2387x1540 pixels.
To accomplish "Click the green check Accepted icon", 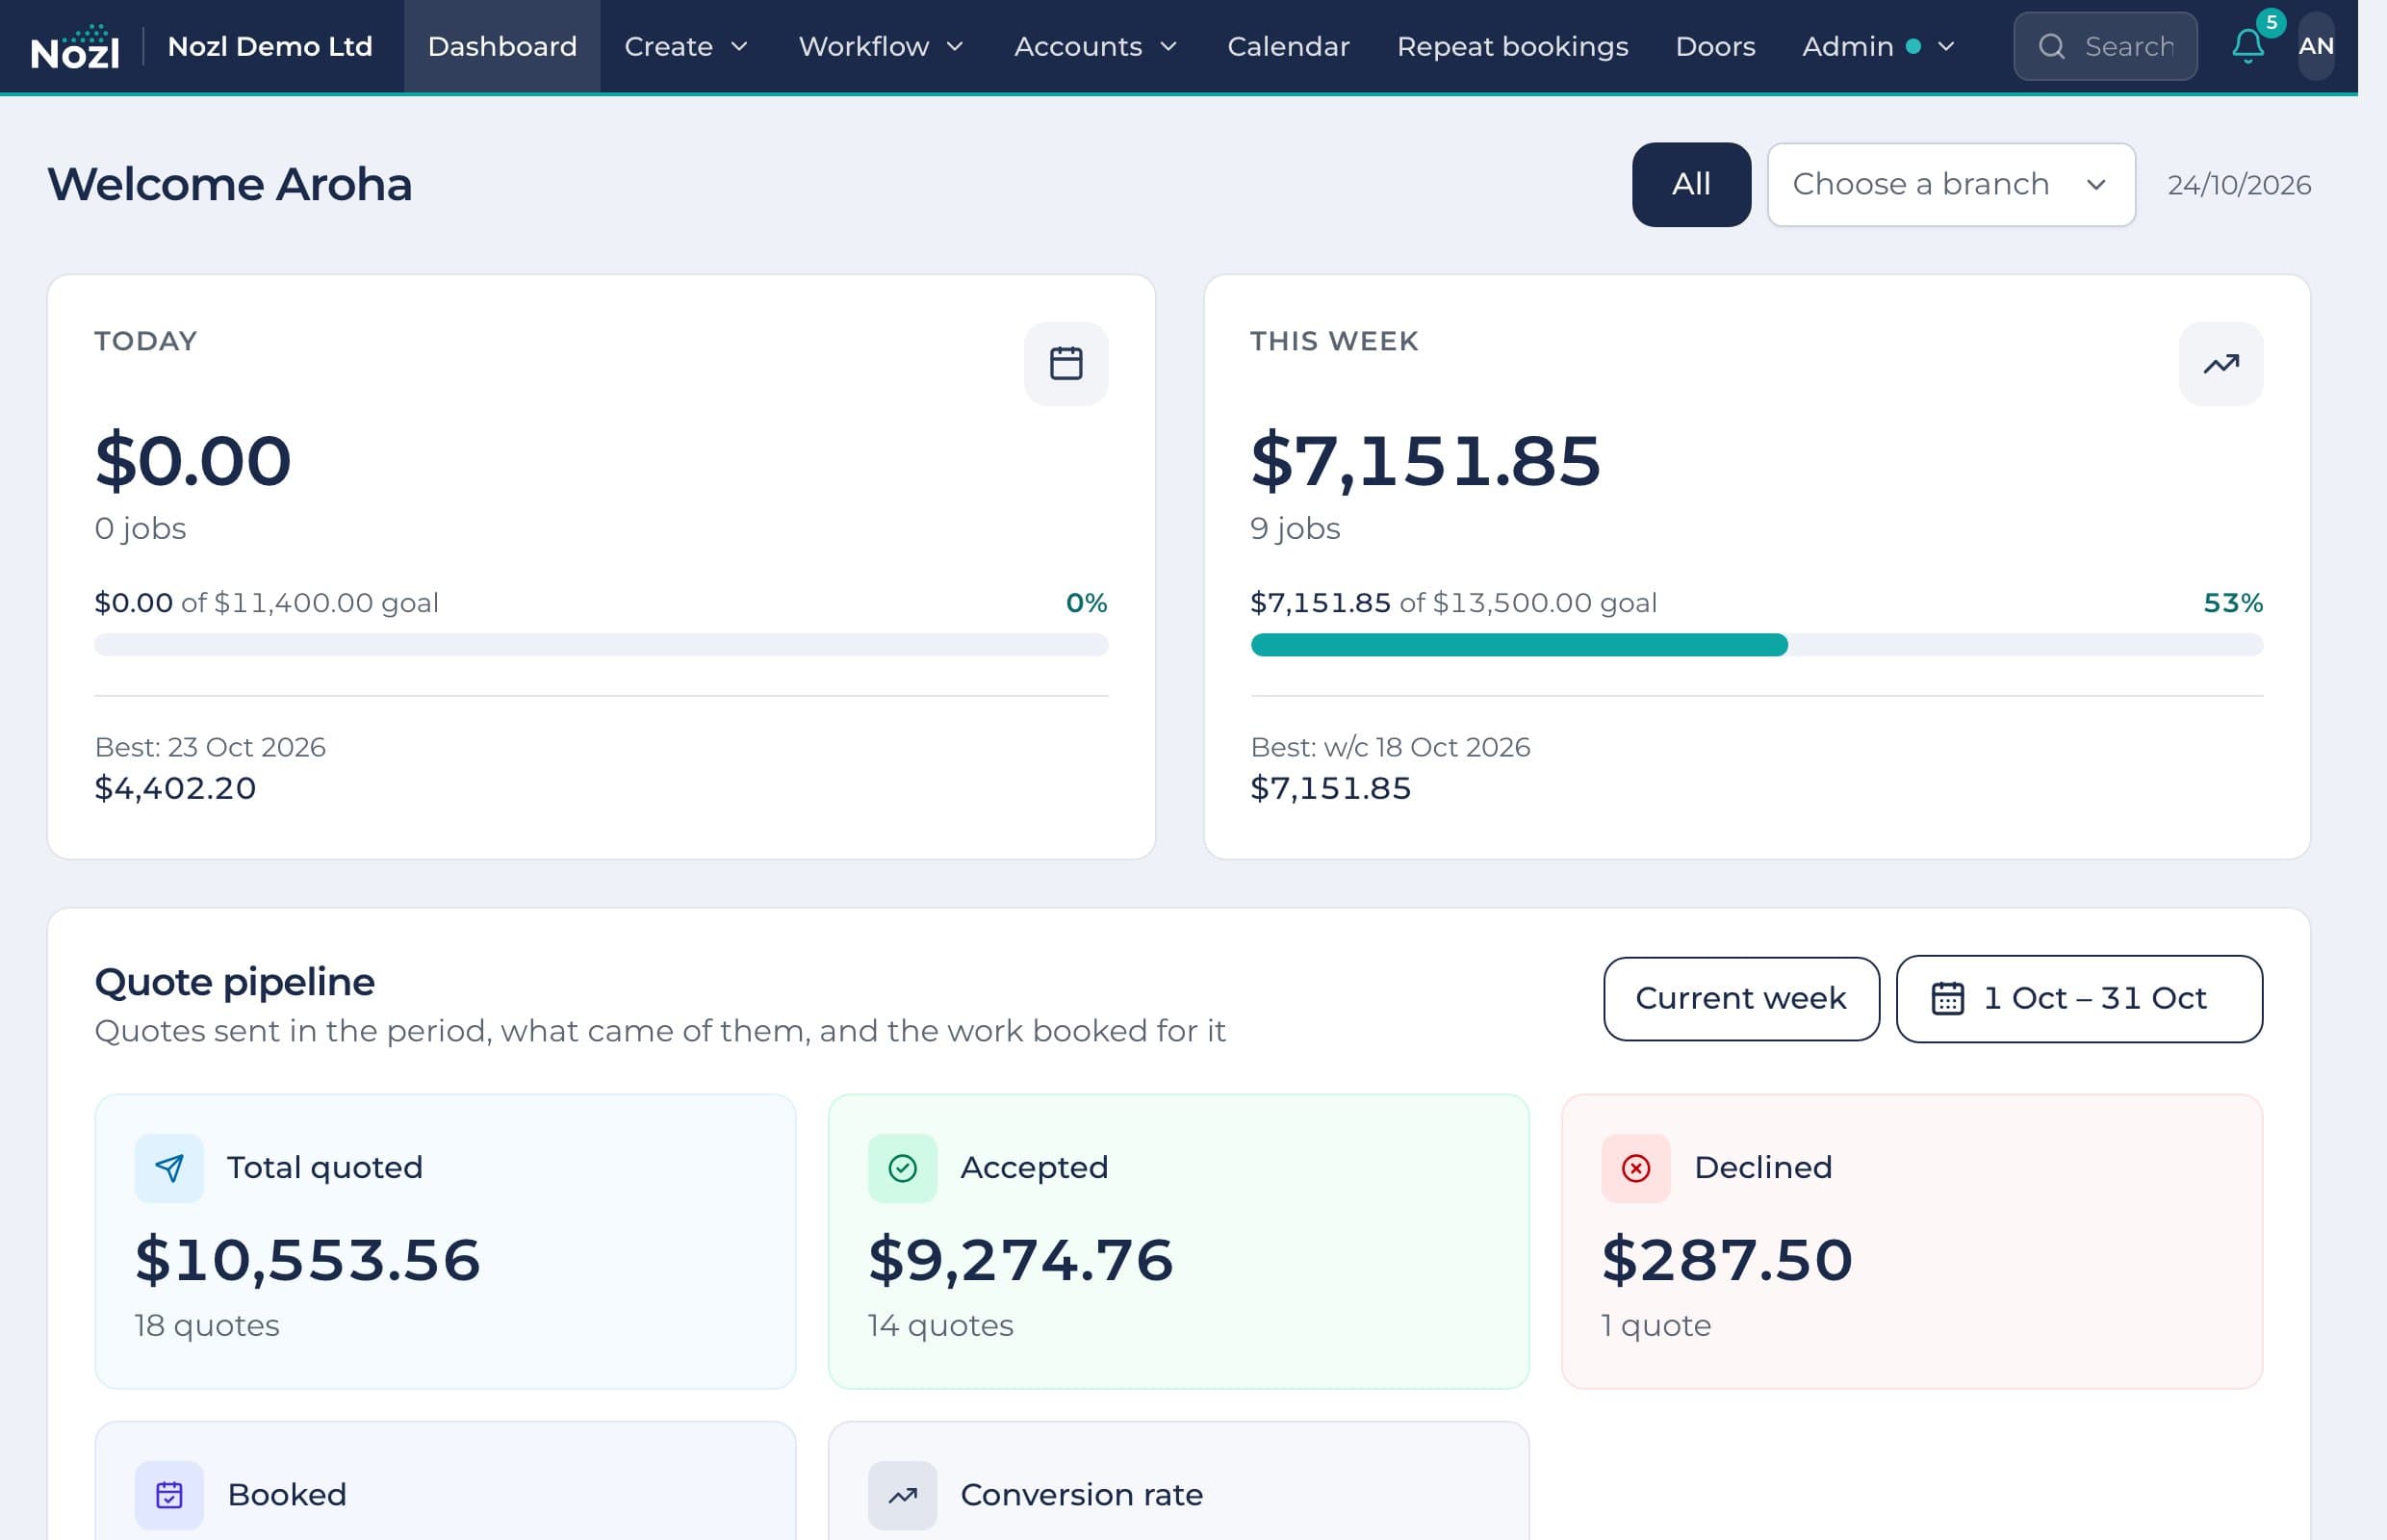I will point(902,1168).
